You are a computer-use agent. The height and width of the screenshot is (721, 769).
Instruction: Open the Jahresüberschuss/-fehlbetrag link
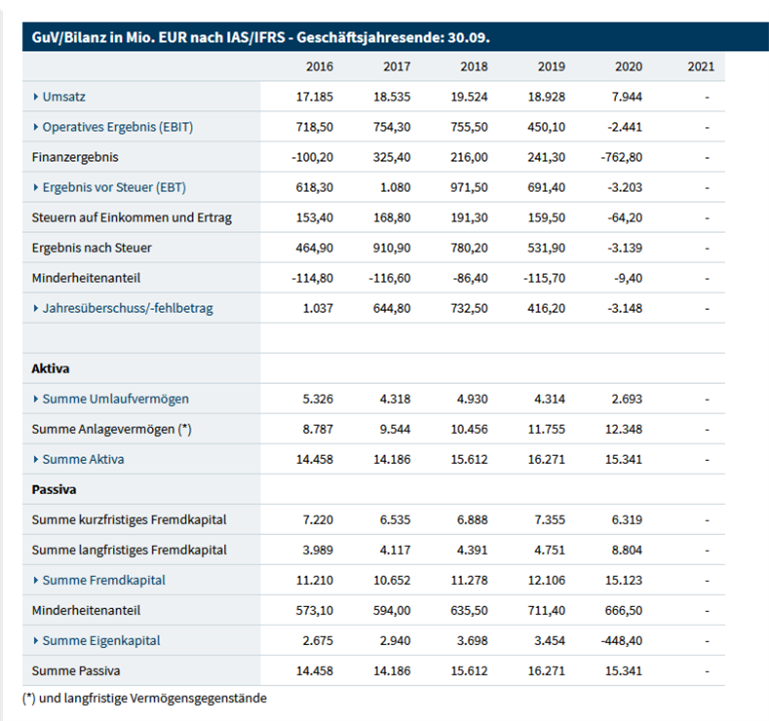click(x=128, y=309)
